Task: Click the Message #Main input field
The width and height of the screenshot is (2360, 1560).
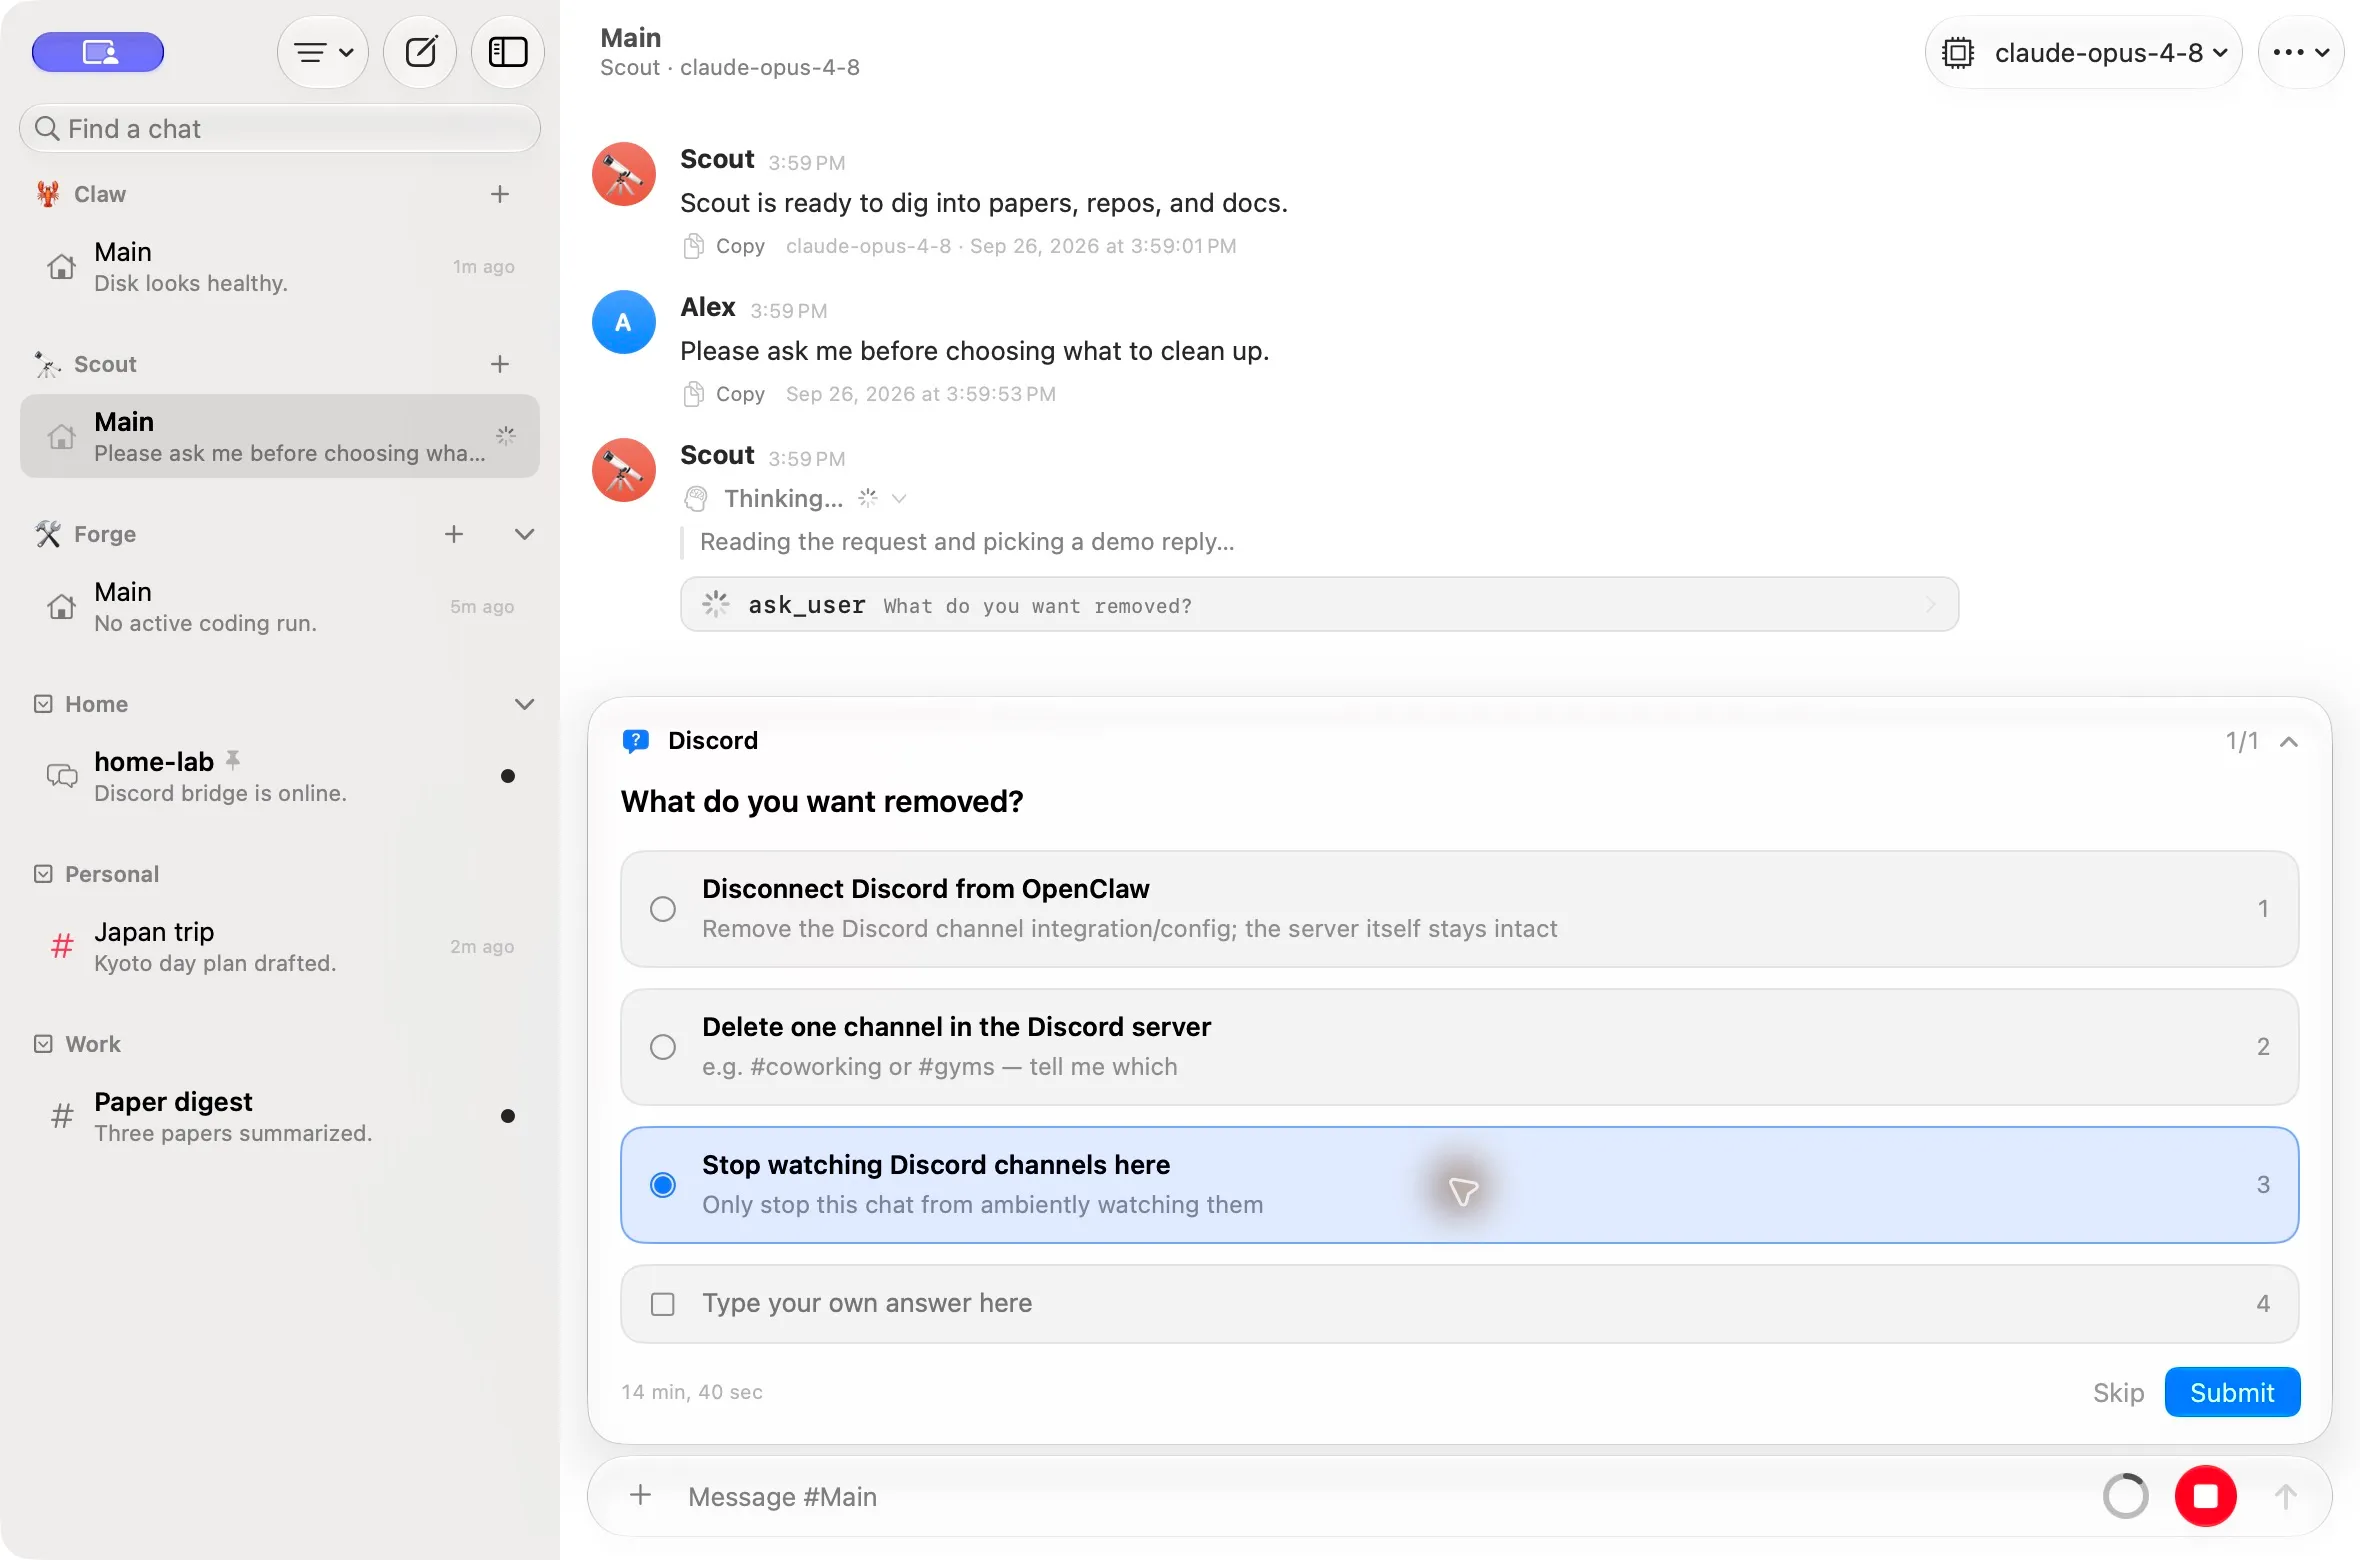Action: (1380, 1496)
